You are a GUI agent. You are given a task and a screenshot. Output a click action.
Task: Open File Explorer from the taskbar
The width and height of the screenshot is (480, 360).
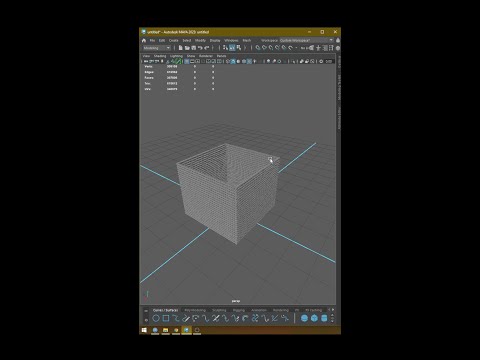pyautogui.click(x=165, y=330)
